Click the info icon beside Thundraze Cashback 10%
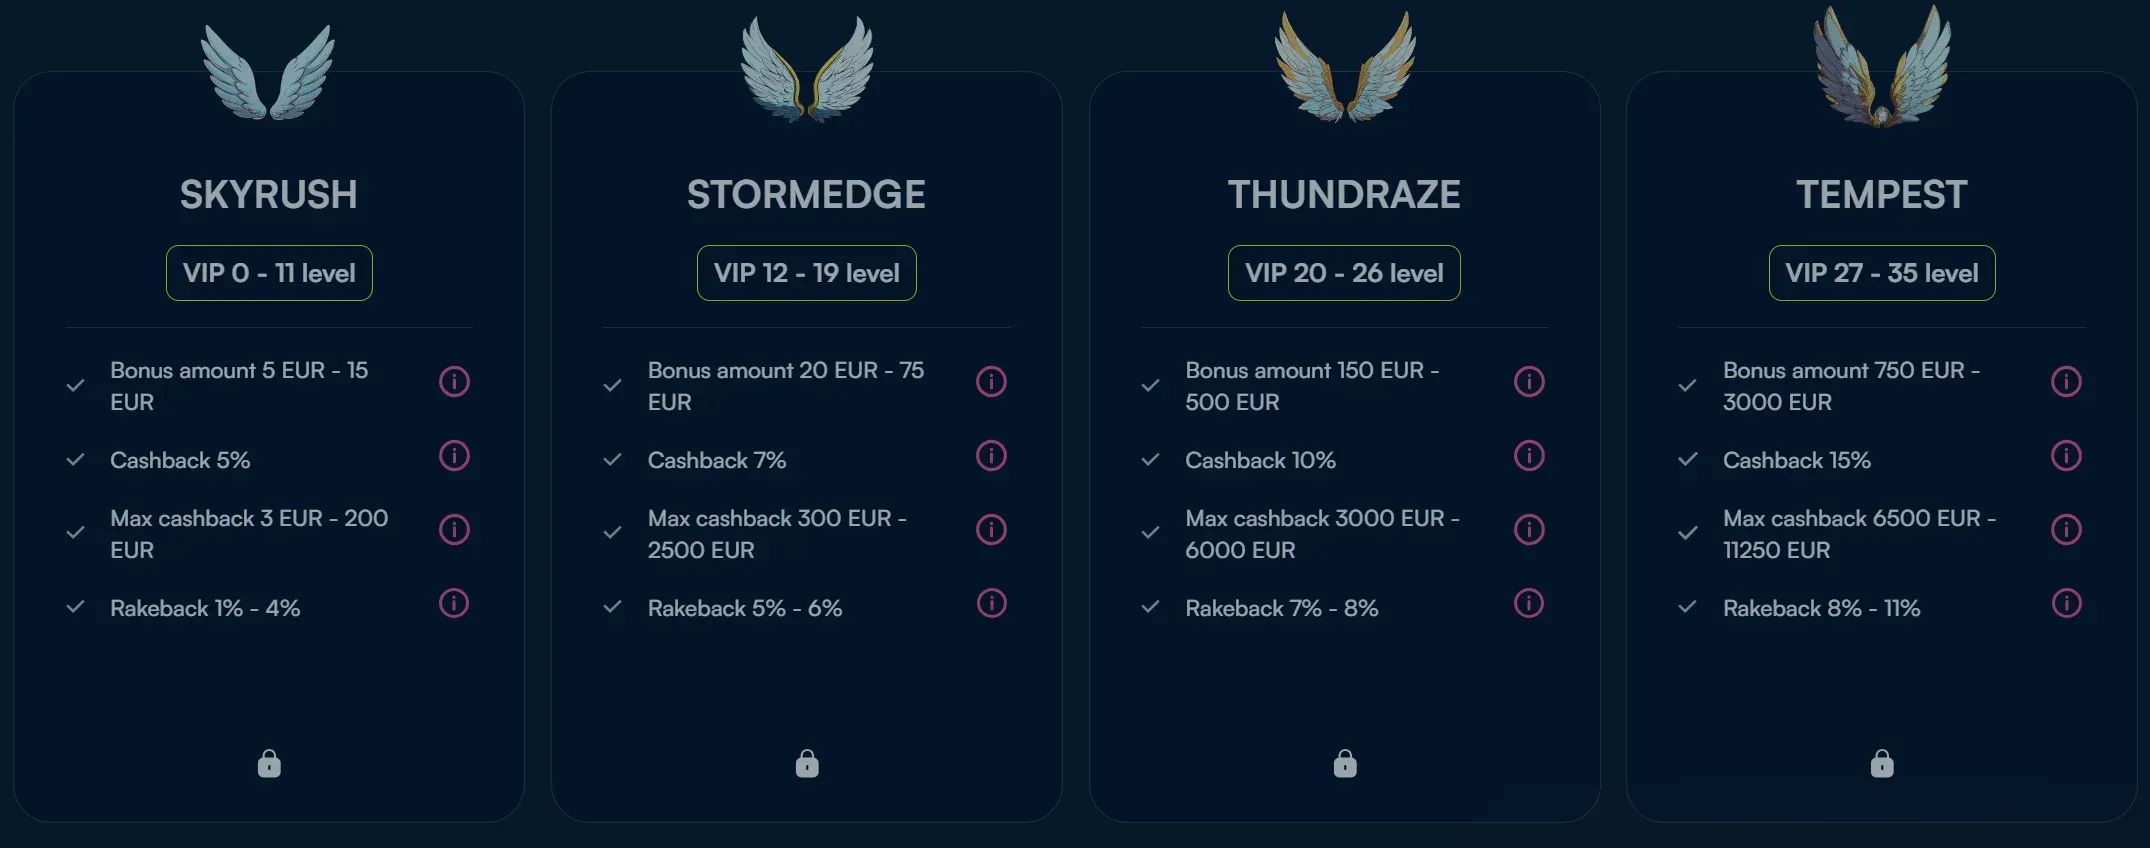The height and width of the screenshot is (848, 2150). (1528, 456)
